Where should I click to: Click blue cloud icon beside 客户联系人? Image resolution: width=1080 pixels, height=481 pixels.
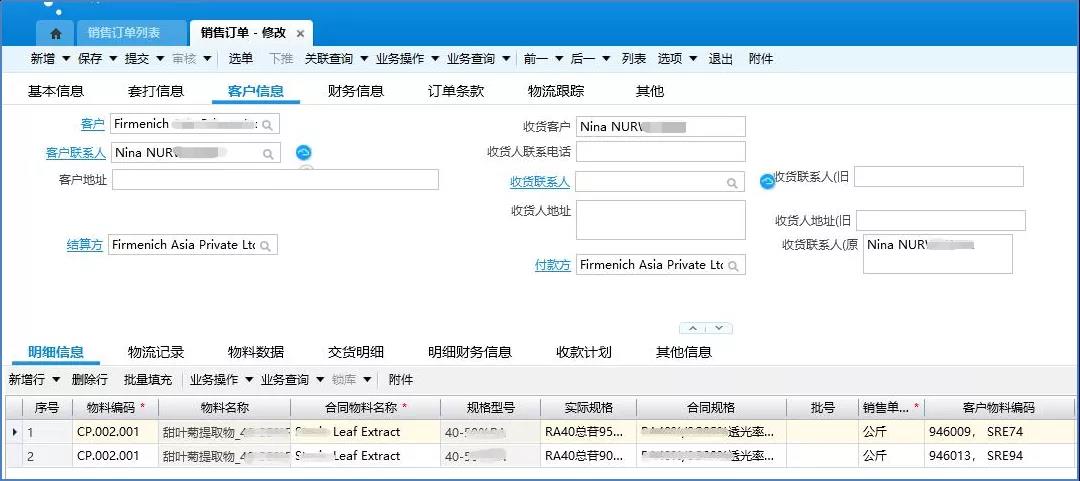[304, 153]
